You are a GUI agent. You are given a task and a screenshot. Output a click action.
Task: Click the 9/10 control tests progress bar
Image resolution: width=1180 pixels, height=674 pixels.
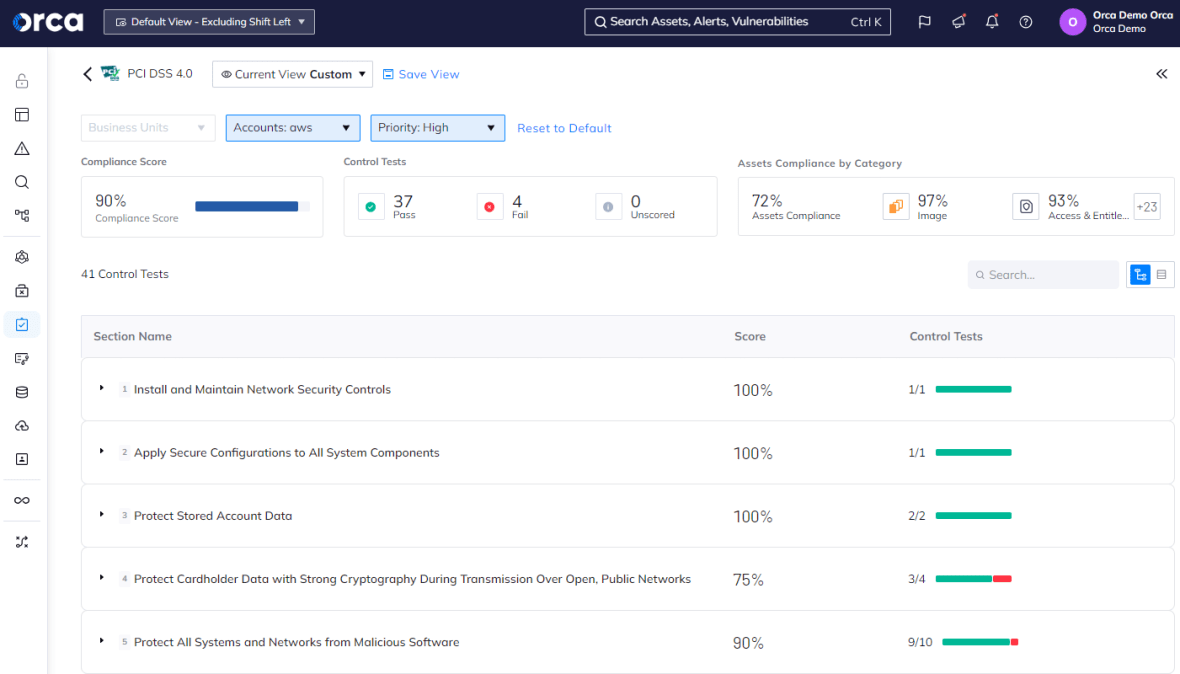point(980,642)
